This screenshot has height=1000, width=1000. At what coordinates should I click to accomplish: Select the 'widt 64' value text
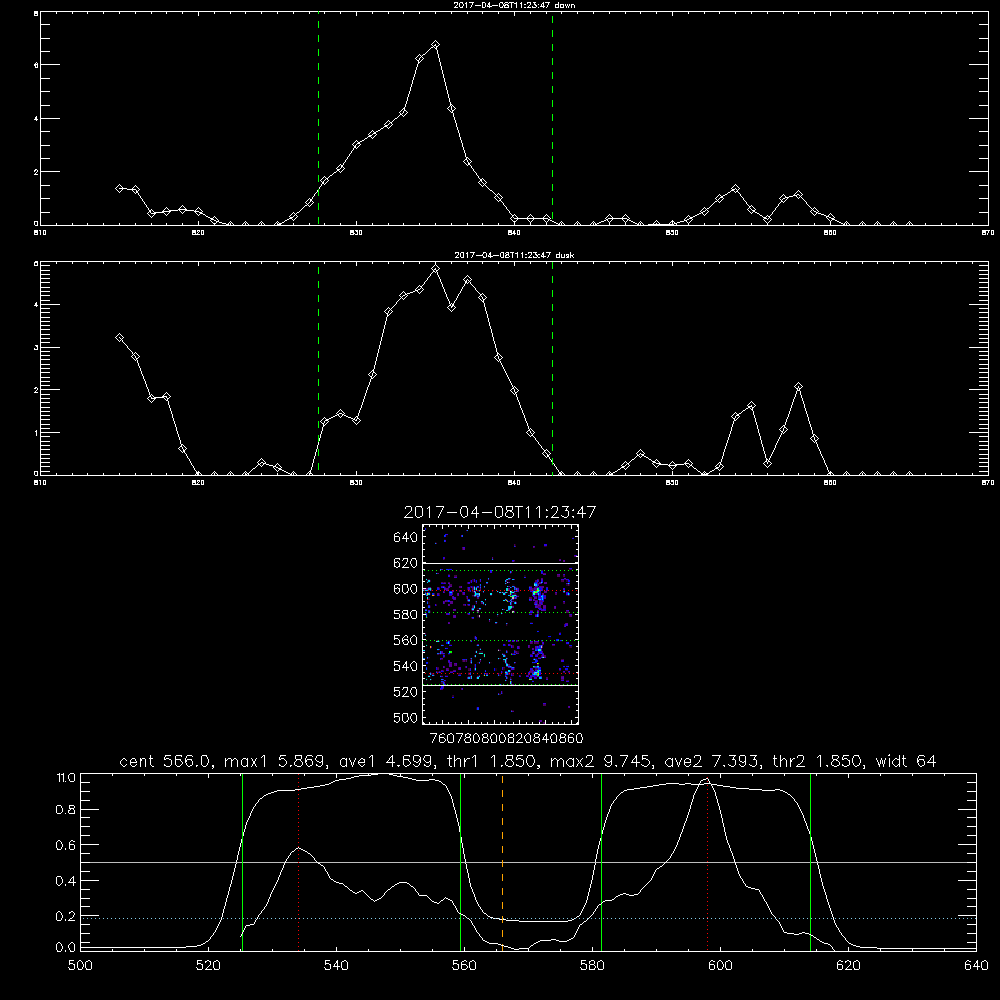[x=906, y=761]
